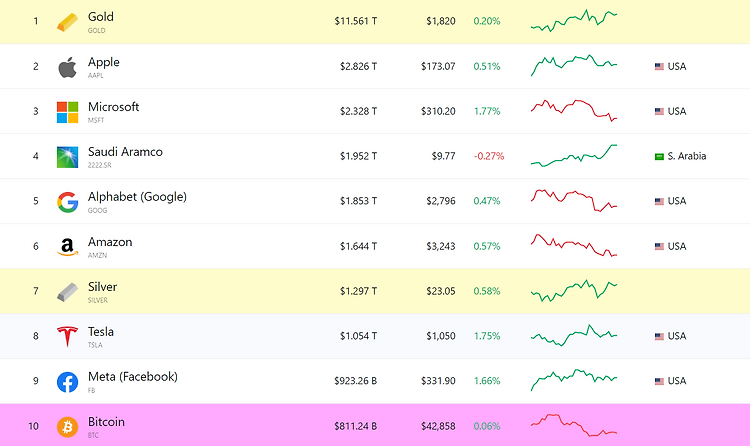Click the Saudi Aramco trend chart
Screen dimensions: 750x446
click(574, 156)
